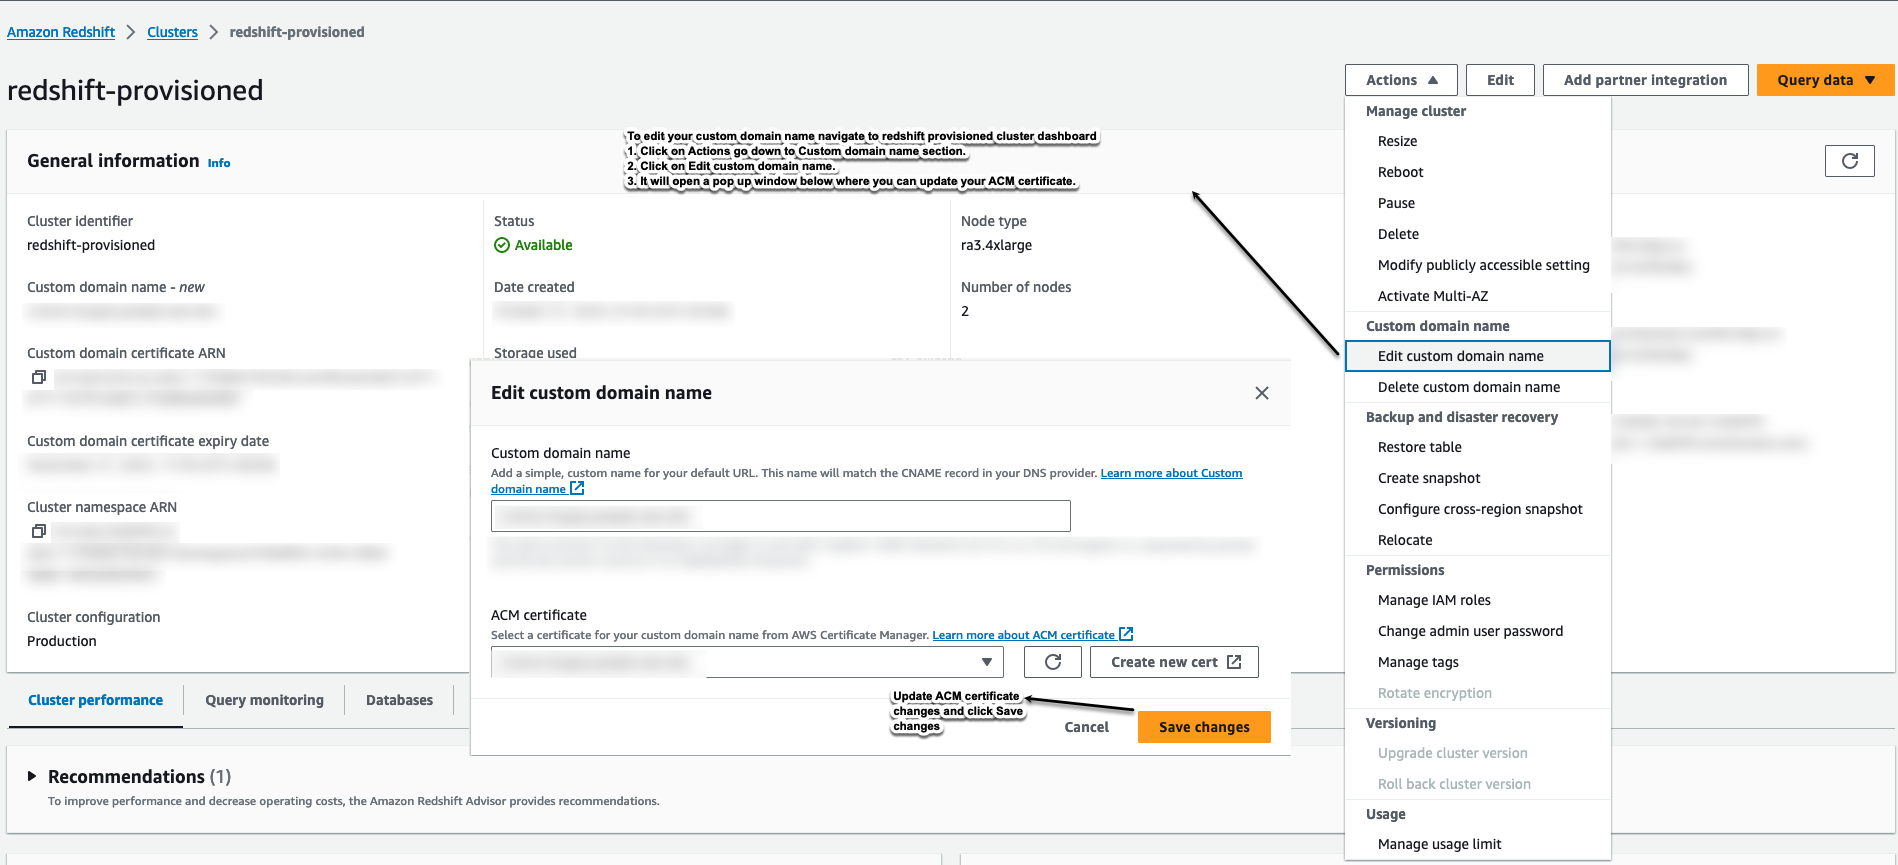Cancel the edit custom domain dialog
Image resolution: width=1898 pixels, height=865 pixels.
(x=1086, y=727)
